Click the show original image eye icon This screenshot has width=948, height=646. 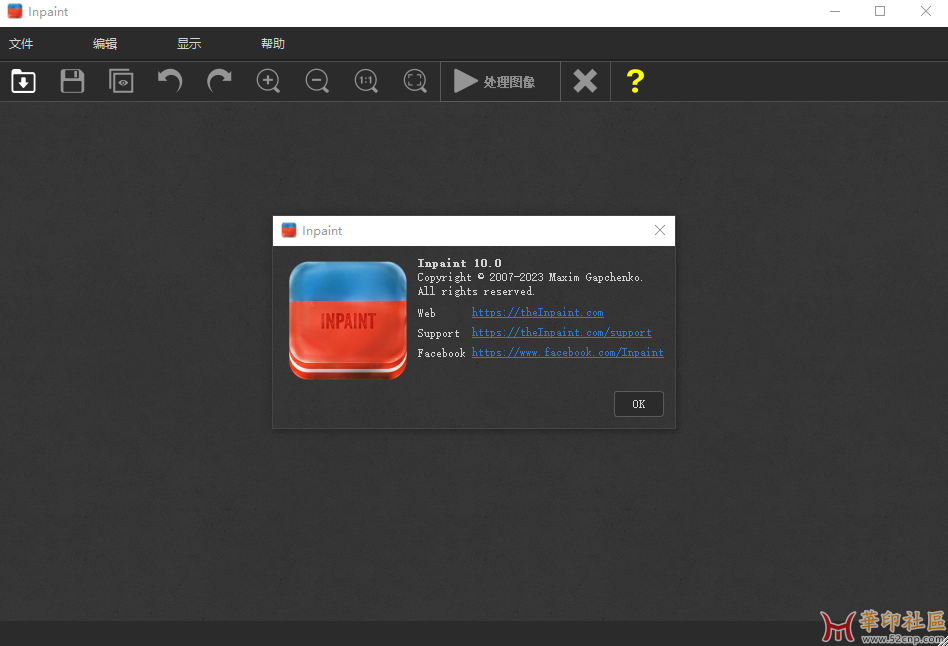tap(121, 81)
